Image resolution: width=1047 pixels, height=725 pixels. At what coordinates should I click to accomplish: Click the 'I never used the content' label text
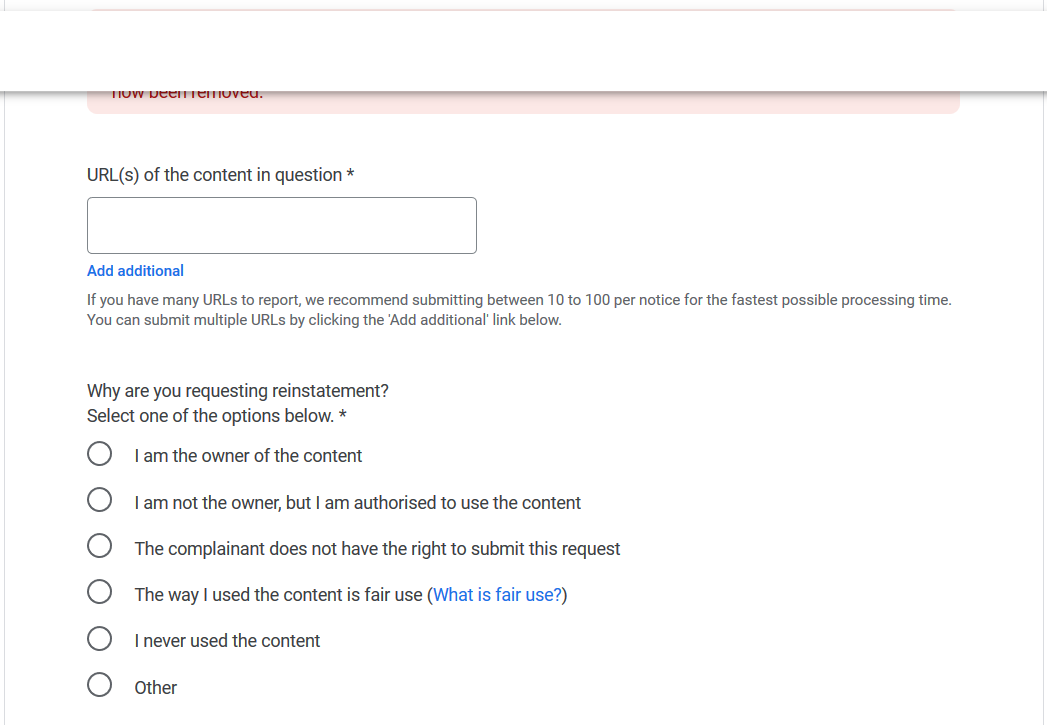point(227,641)
